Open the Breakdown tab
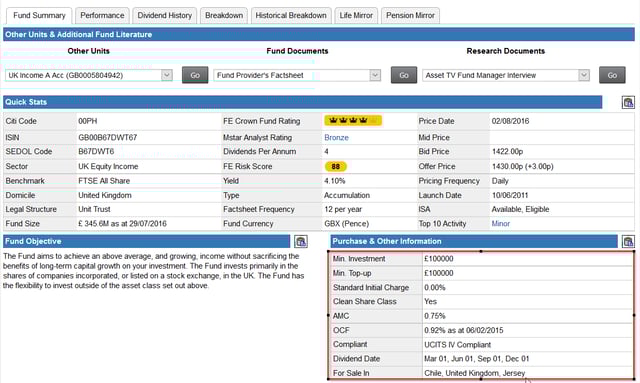This screenshot has width=640, height=383. [x=224, y=16]
